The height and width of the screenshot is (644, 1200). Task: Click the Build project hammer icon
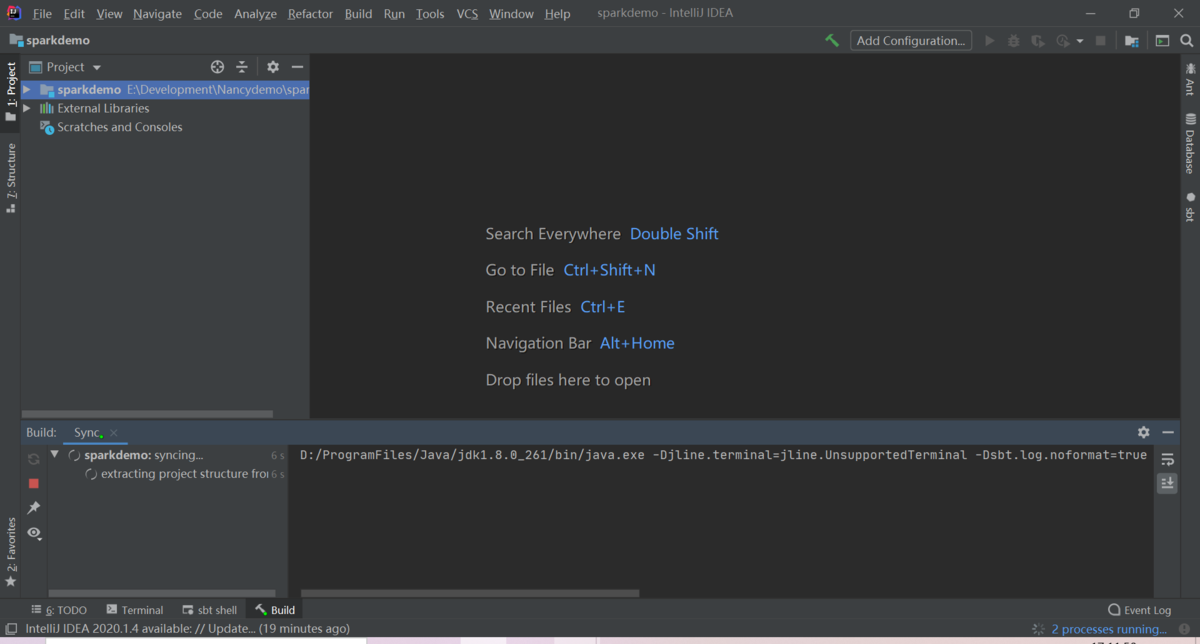click(x=832, y=41)
